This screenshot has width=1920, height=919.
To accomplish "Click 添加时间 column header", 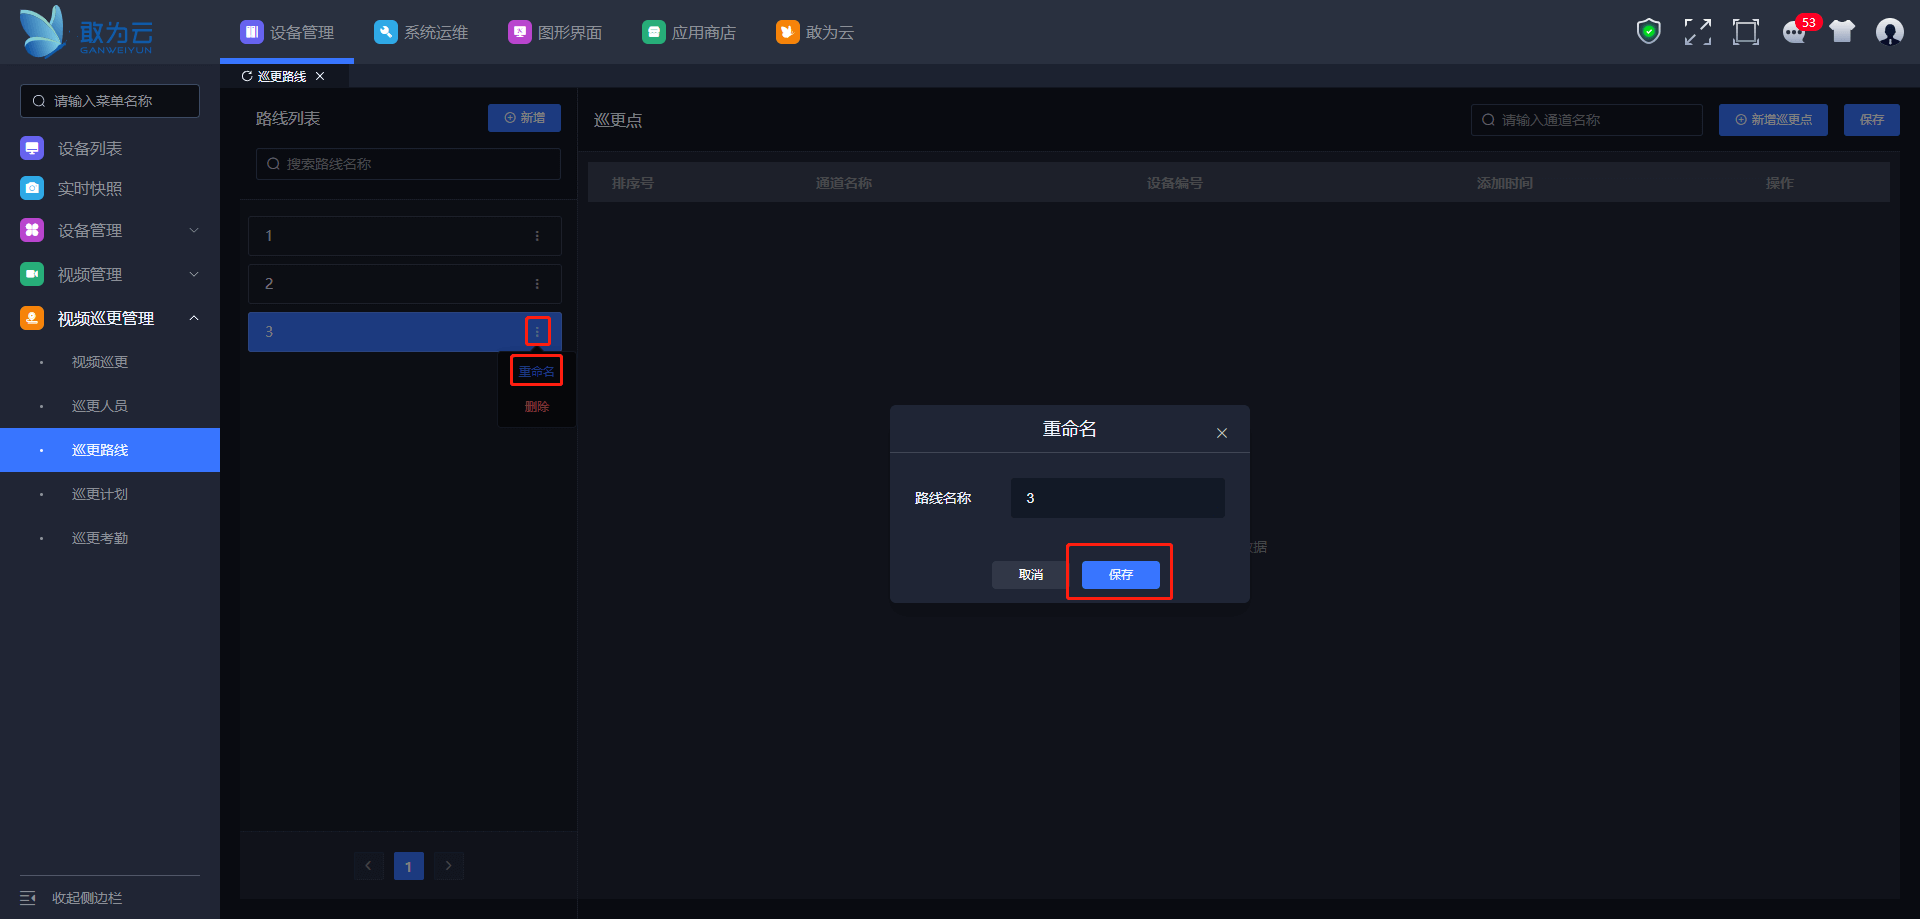I will click(x=1505, y=183).
